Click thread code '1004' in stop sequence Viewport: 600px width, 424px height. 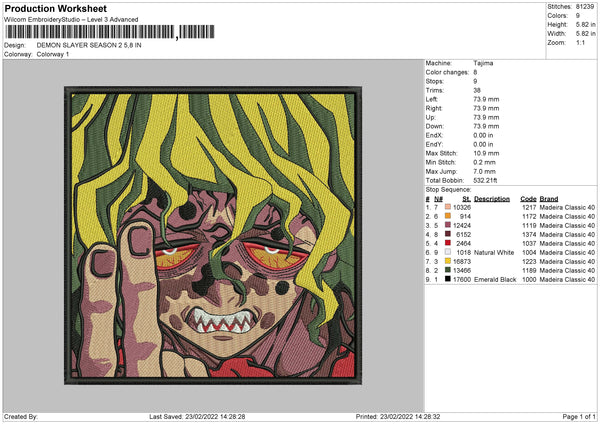(x=529, y=253)
